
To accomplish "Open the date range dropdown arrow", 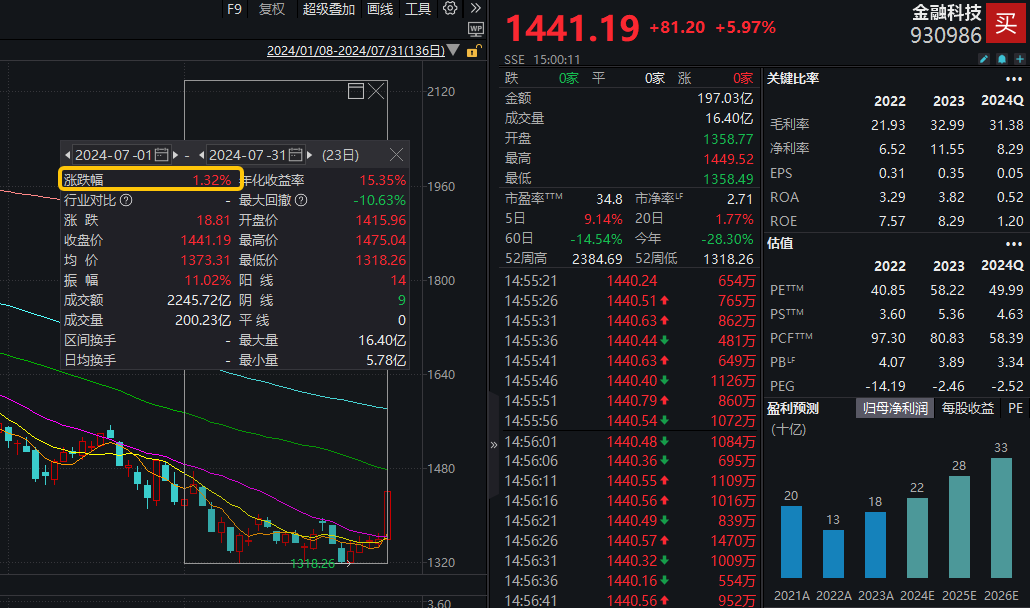I will [452, 47].
